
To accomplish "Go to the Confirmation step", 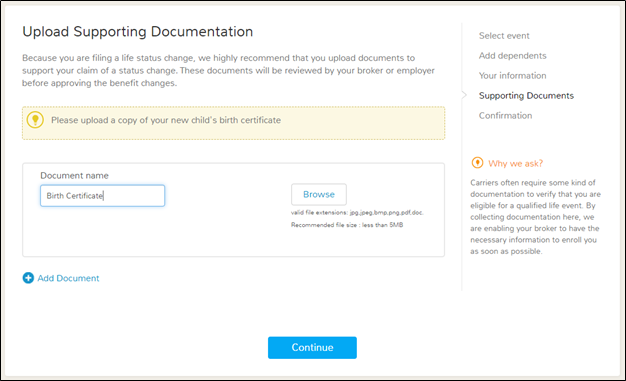I will click(505, 116).
